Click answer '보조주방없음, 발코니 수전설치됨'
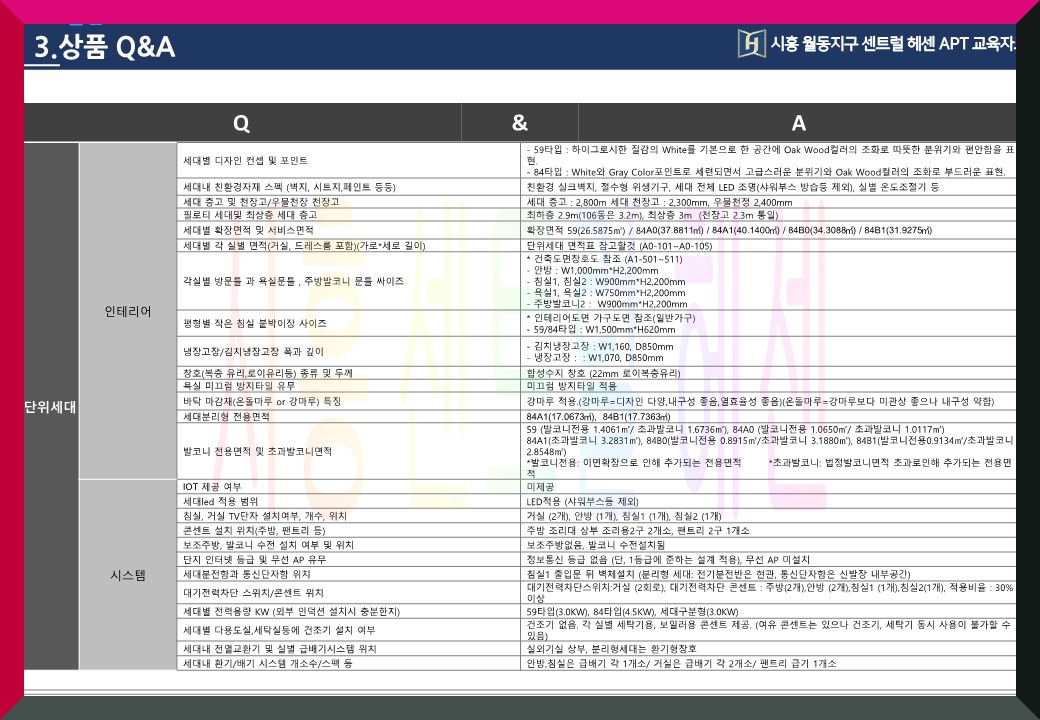 pyautogui.click(x=595, y=545)
